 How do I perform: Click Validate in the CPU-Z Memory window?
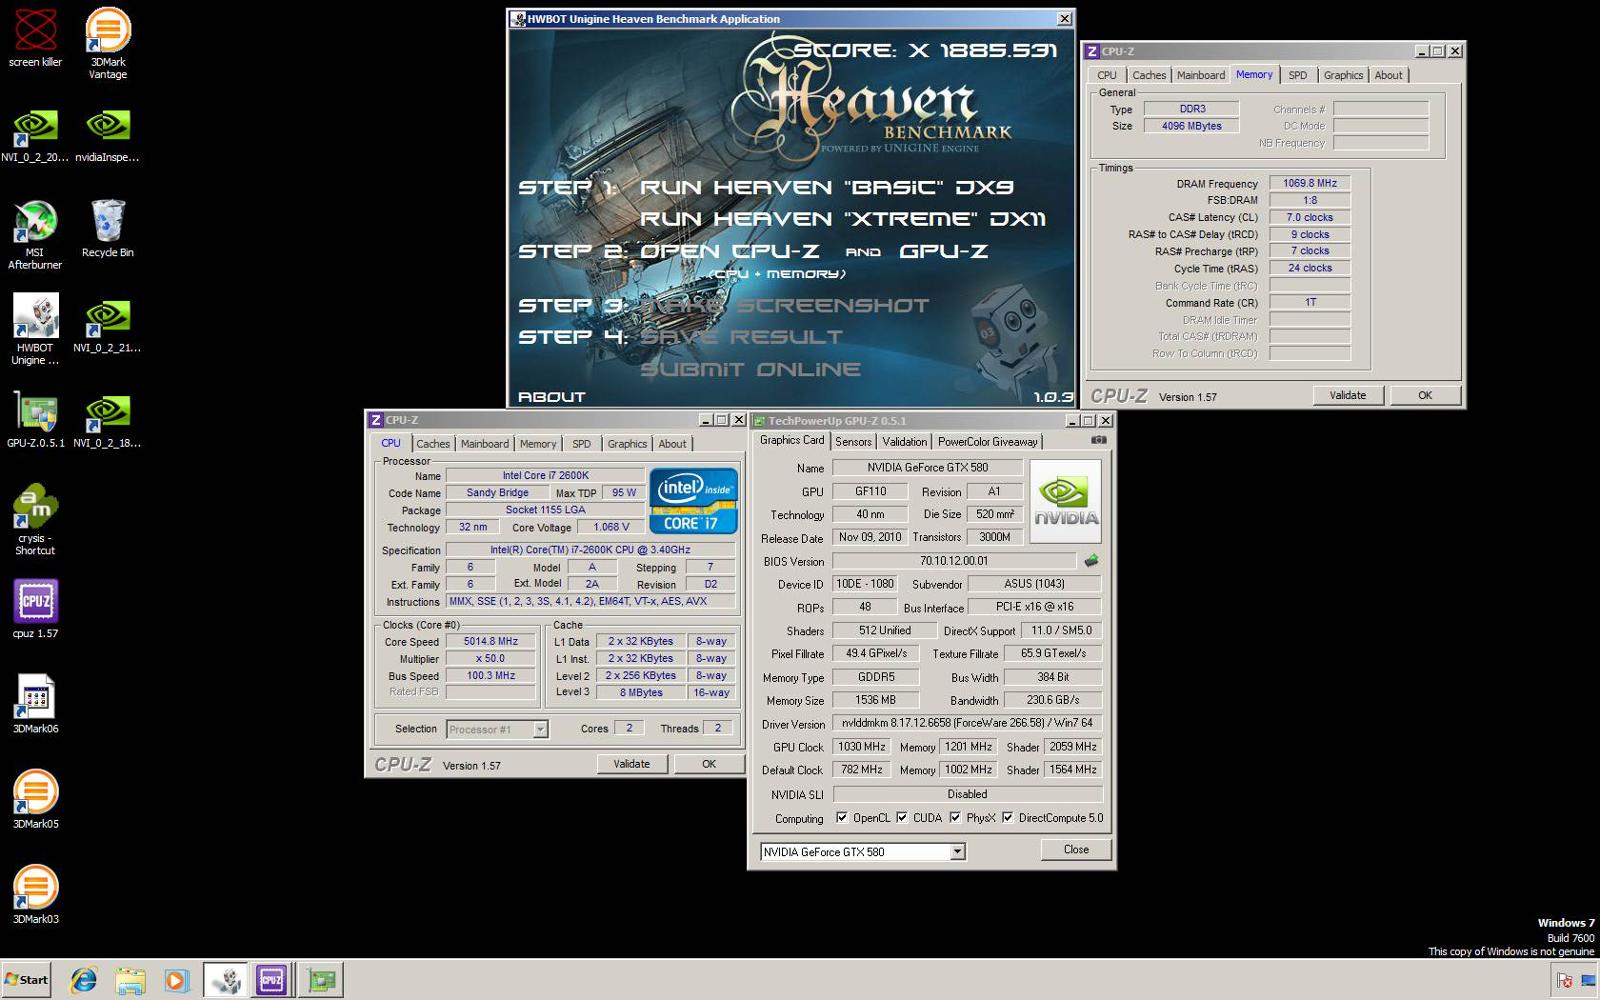(x=1348, y=395)
